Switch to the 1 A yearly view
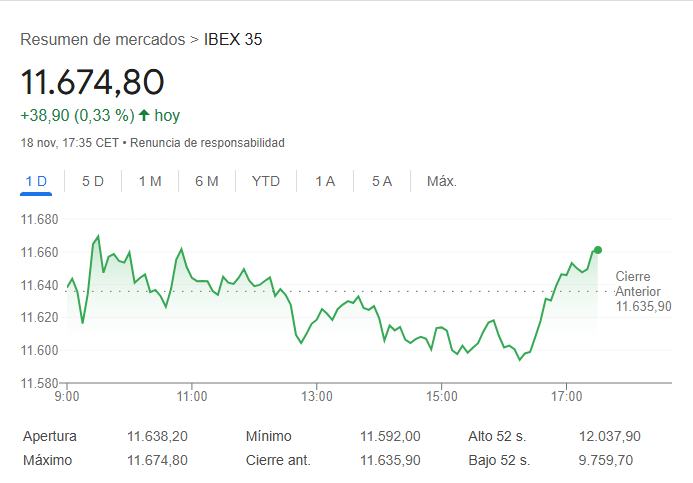This screenshot has width=693, height=483. click(325, 181)
